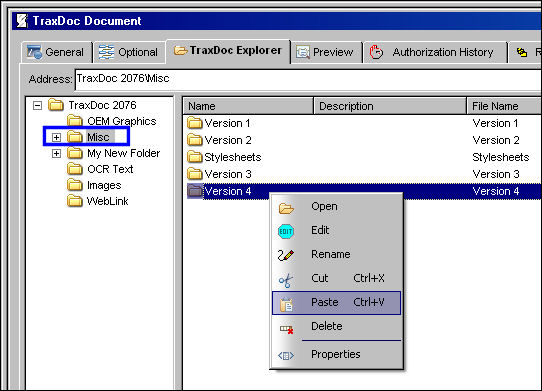
Task: Select OCR Text label in the tree
Action: click(110, 169)
